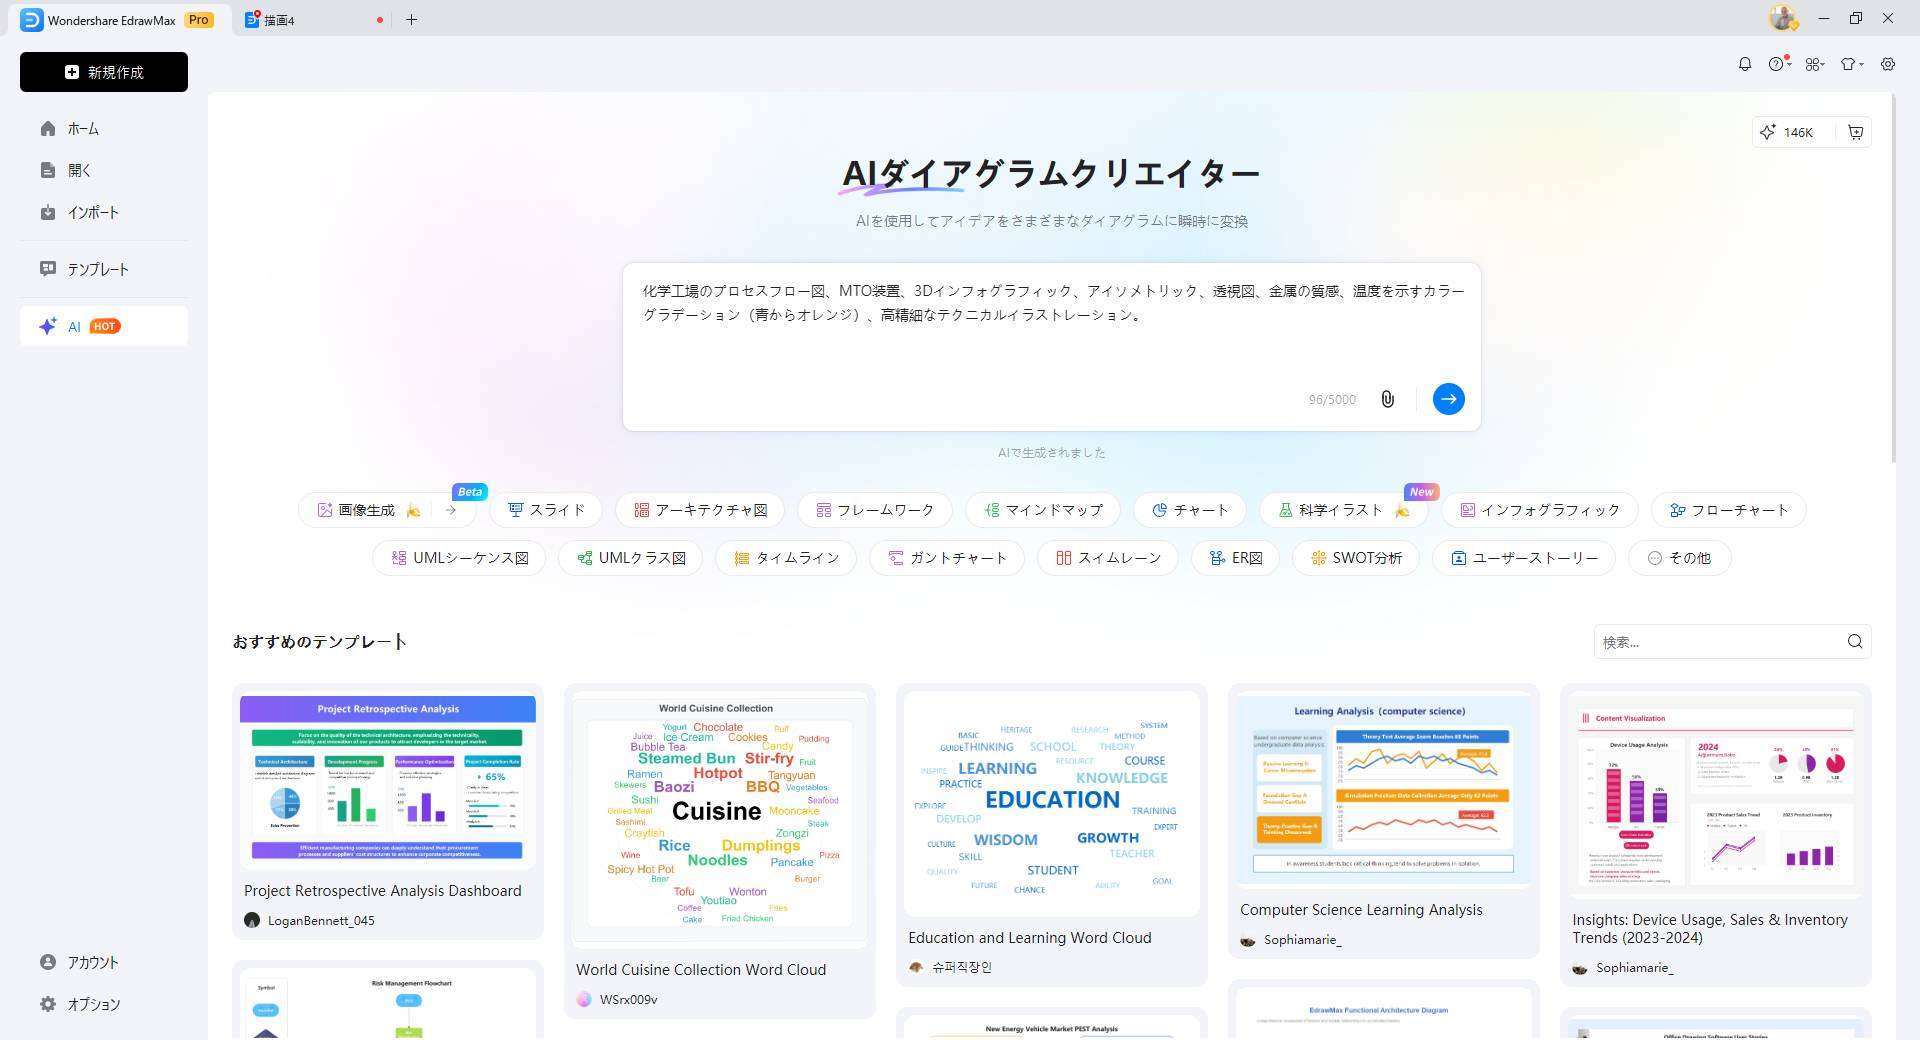Open the notification bell
Viewport: 1920px width, 1040px height.
pos(1745,63)
